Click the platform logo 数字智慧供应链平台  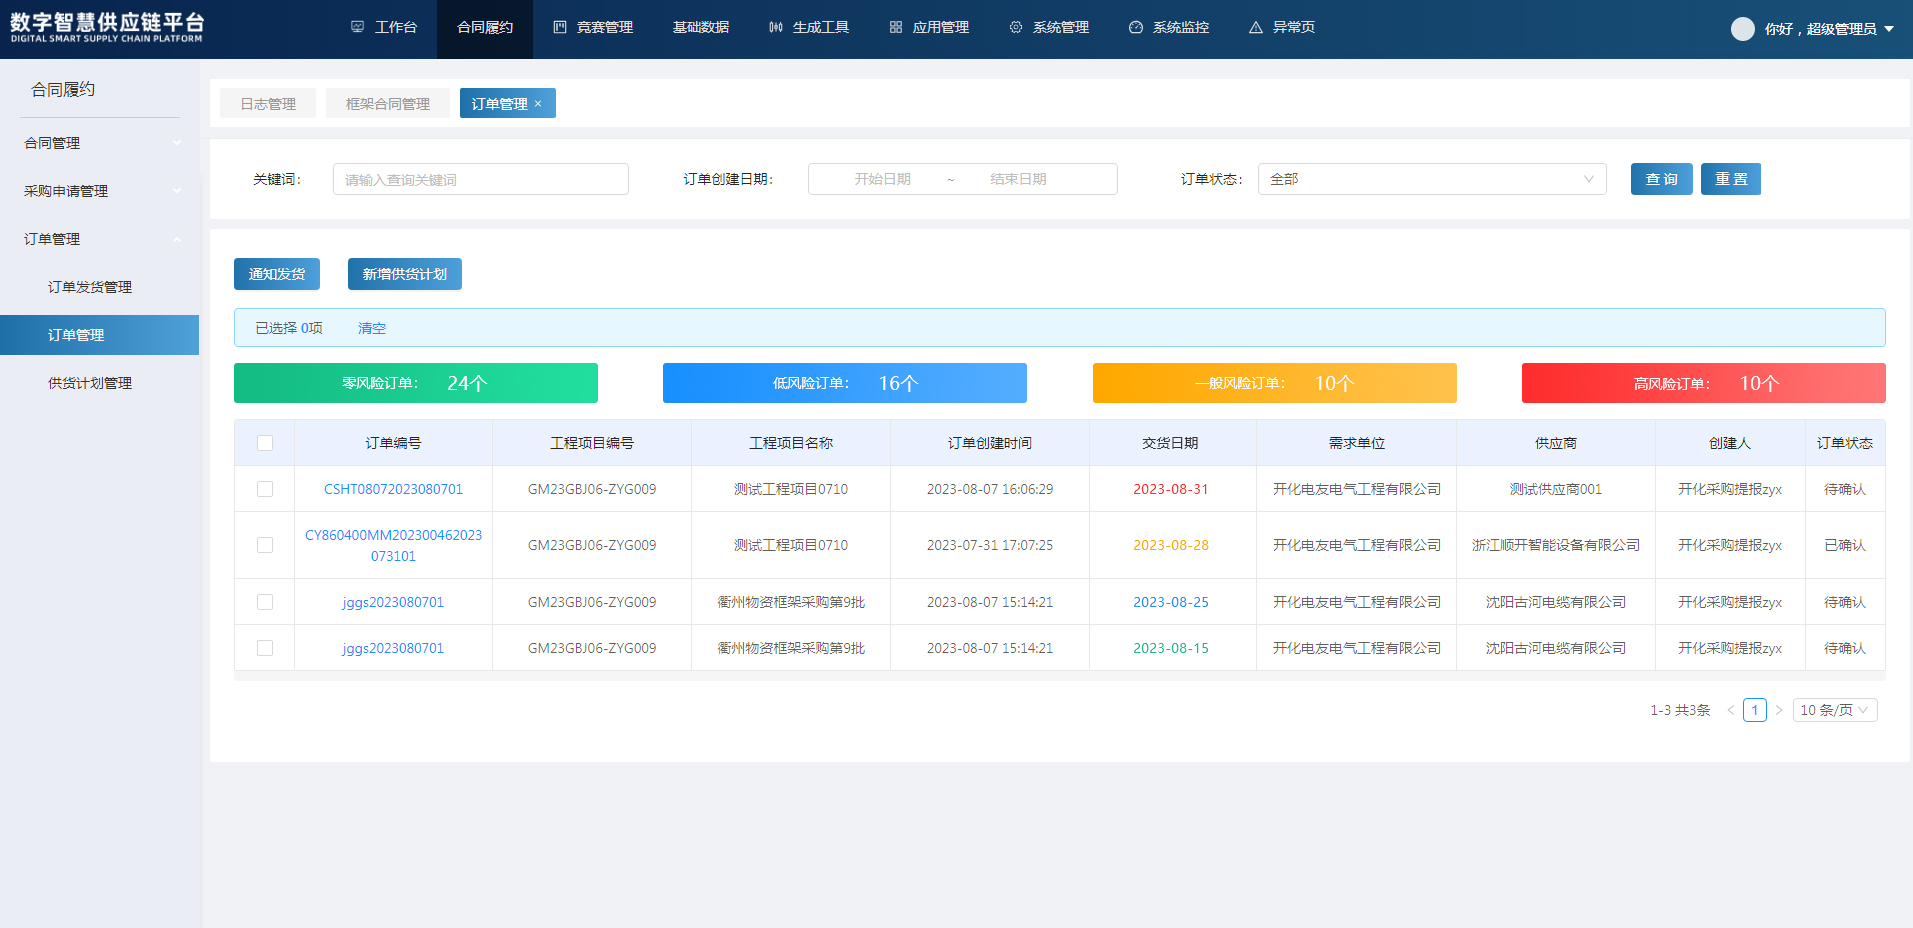[107, 28]
